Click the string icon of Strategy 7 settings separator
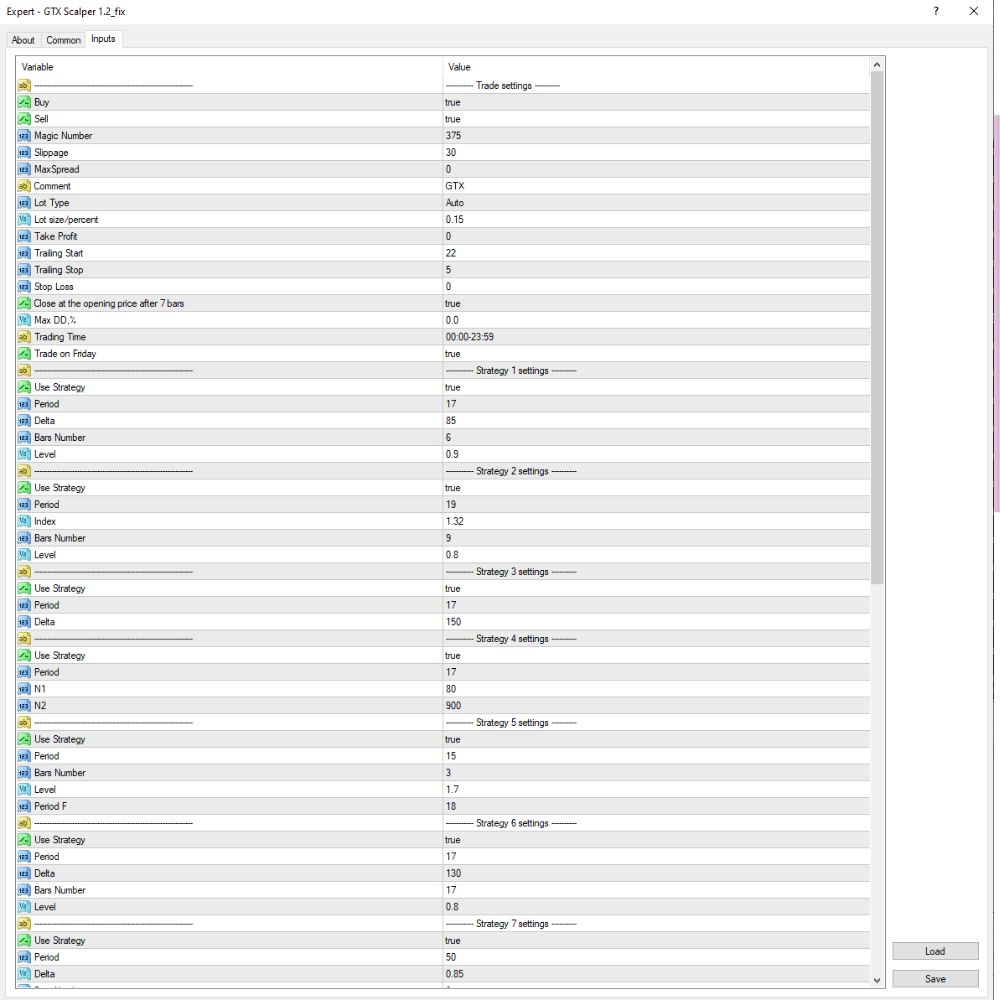 click(24, 924)
